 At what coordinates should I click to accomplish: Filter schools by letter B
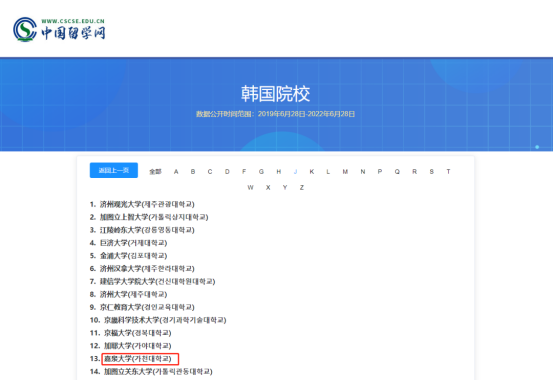point(193,172)
